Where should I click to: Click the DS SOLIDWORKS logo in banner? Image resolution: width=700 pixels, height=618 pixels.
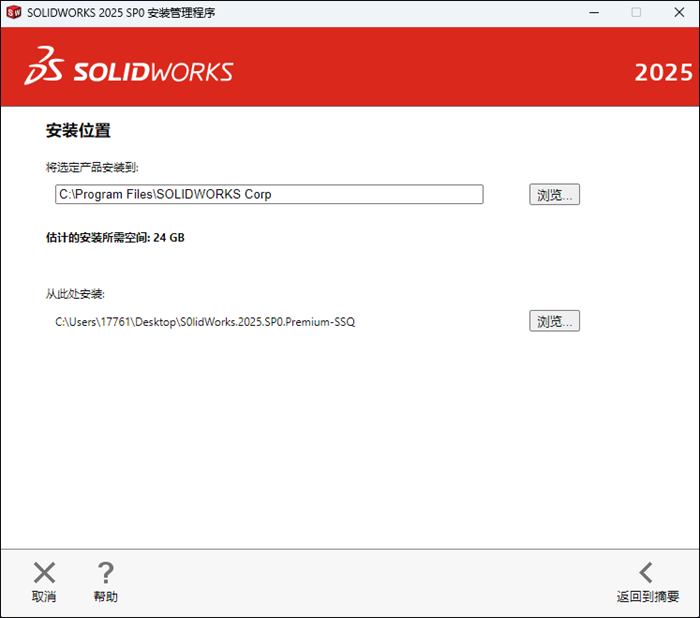(x=129, y=66)
